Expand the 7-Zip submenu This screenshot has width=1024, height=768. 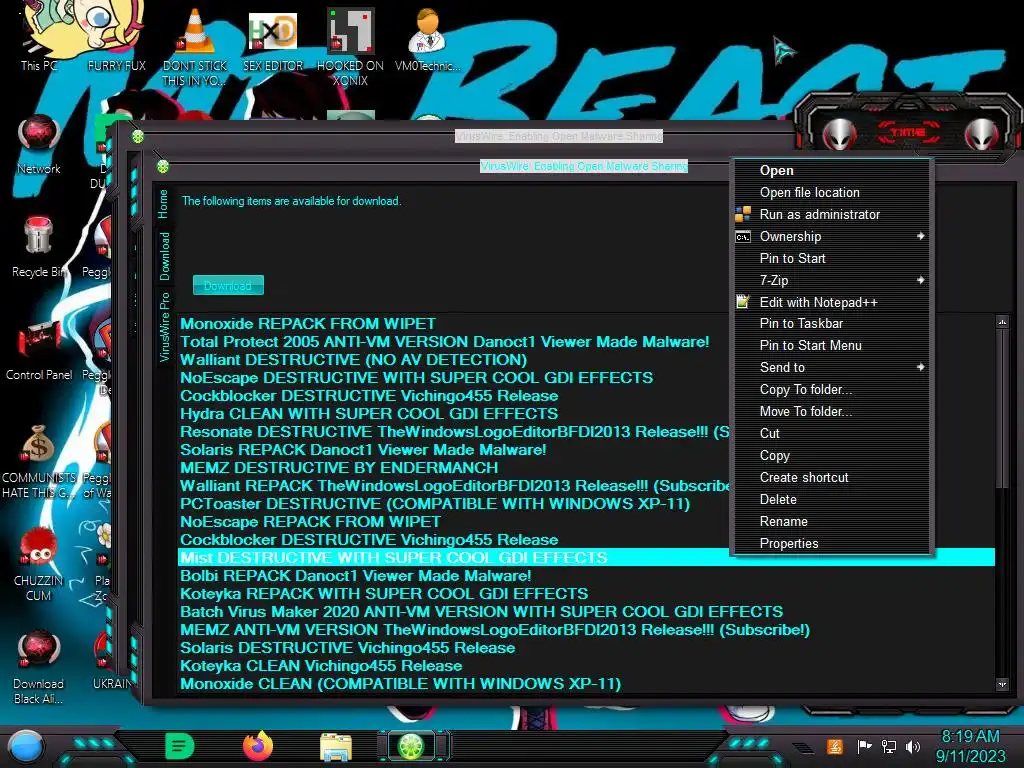pyautogui.click(x=831, y=280)
